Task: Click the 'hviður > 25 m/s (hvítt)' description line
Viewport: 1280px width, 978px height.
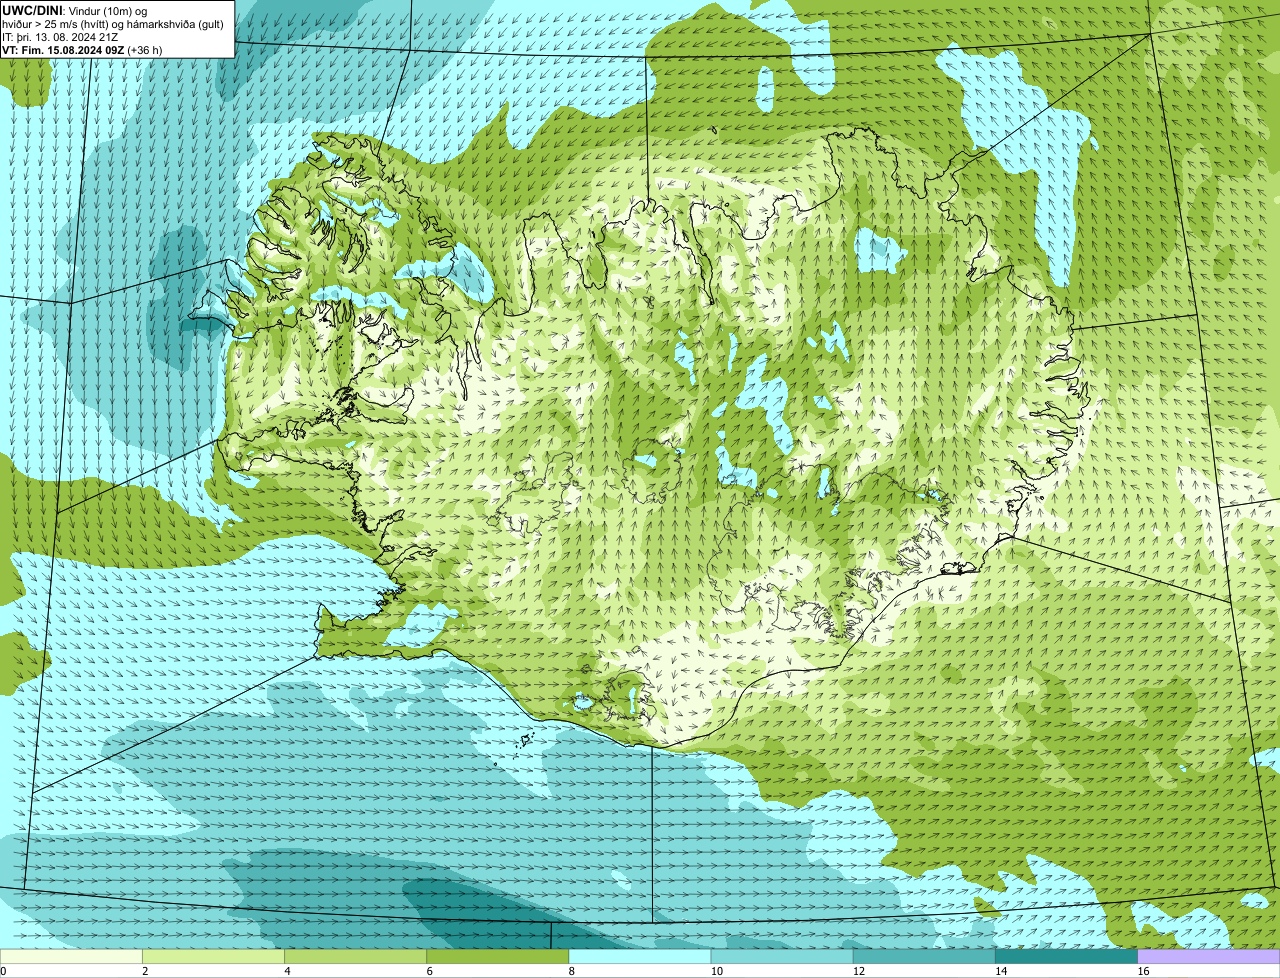Action: pos(113,23)
